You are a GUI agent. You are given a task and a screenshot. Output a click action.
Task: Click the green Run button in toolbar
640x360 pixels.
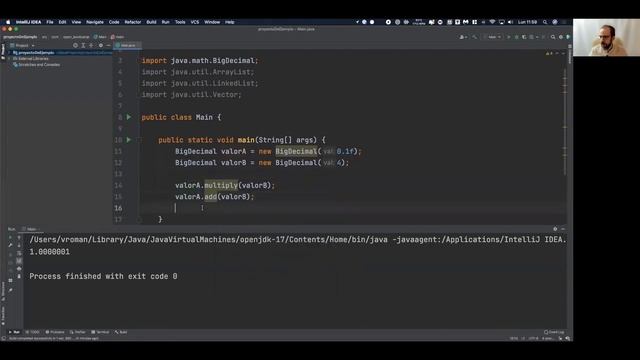[x=509, y=37]
